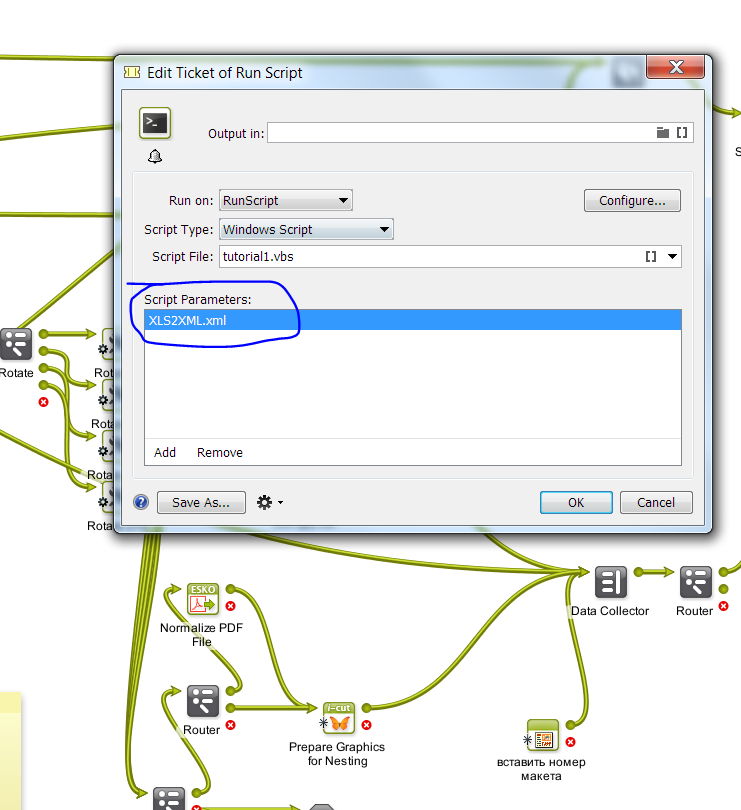Viewport: 741px width, 810px height.
Task: Close the Edit Ticket dialog
Action: tap(675, 67)
